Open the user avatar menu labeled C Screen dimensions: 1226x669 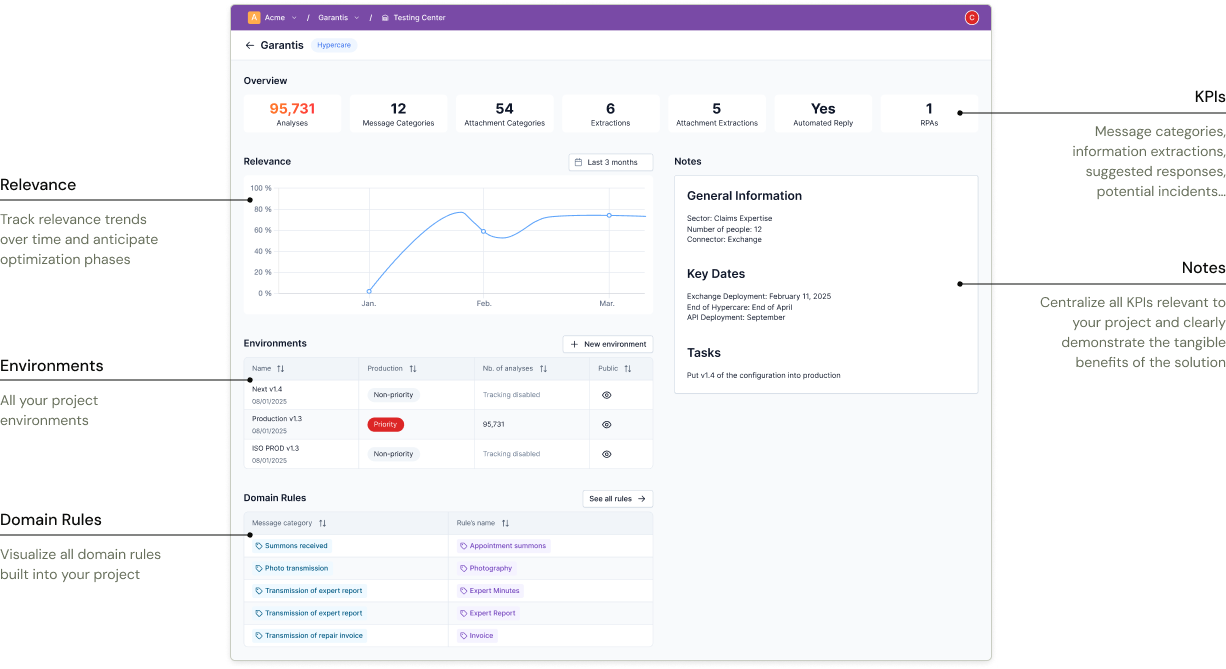[x=971, y=17]
